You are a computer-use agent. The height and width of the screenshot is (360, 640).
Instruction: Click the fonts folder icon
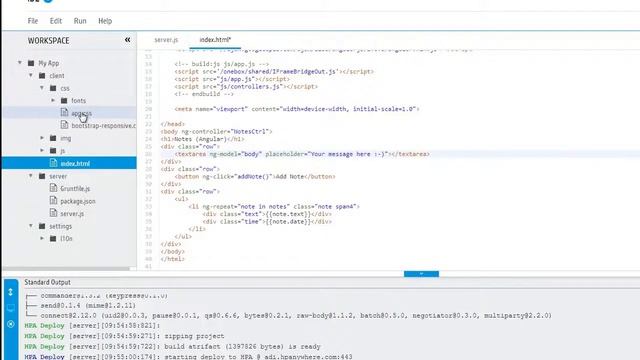coord(64,100)
